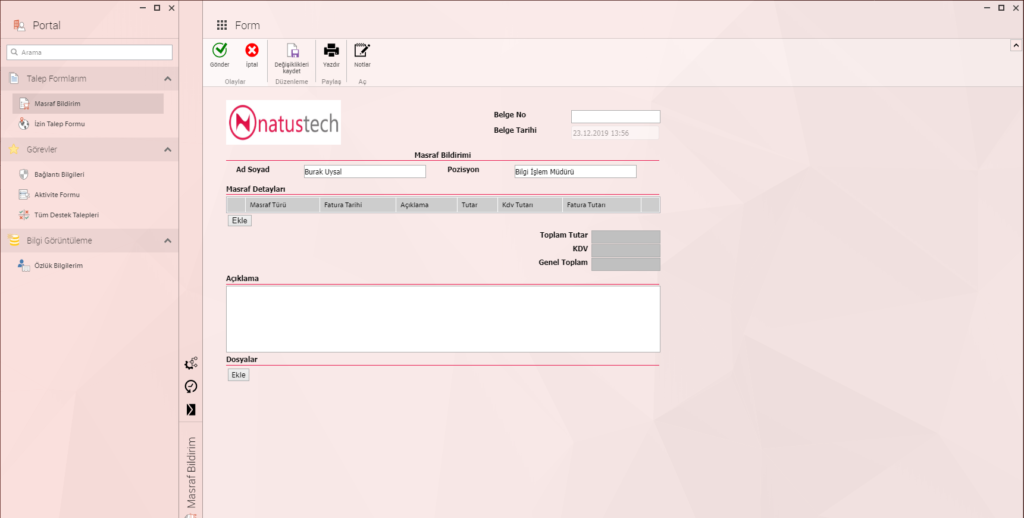
Task: Collapse the Görevler section
Action: click(168, 150)
